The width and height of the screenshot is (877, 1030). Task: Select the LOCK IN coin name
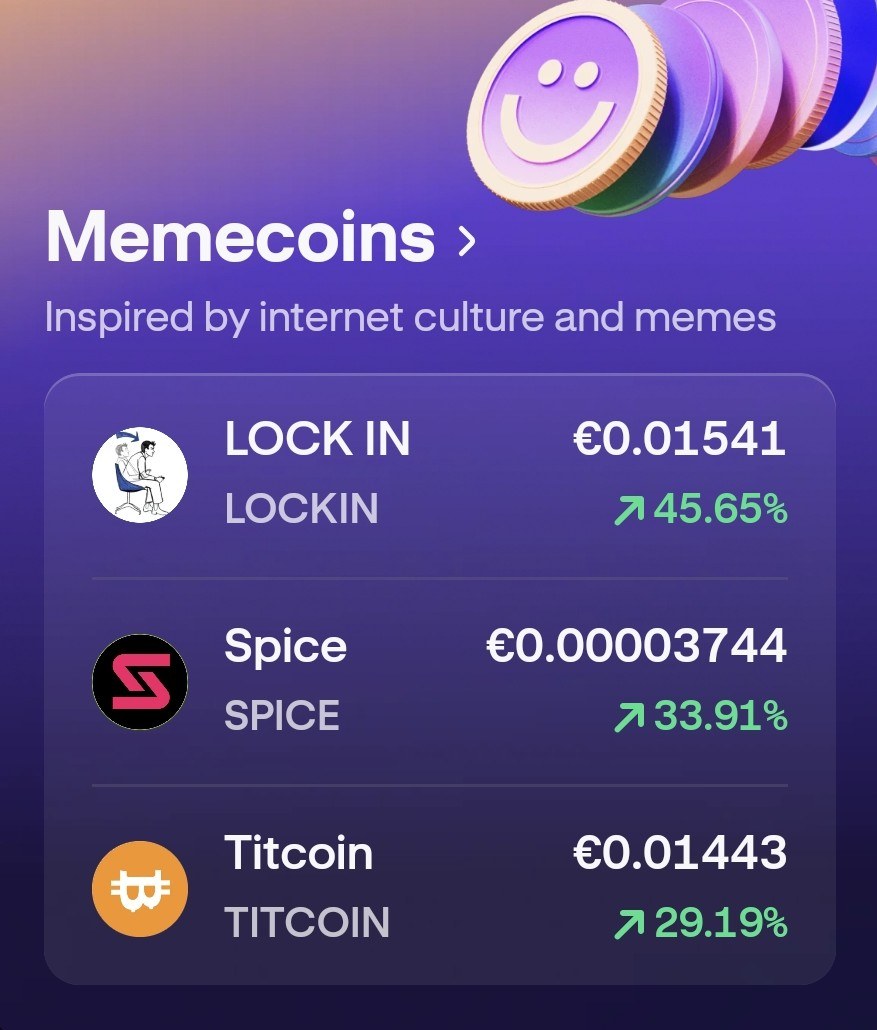pyautogui.click(x=317, y=439)
